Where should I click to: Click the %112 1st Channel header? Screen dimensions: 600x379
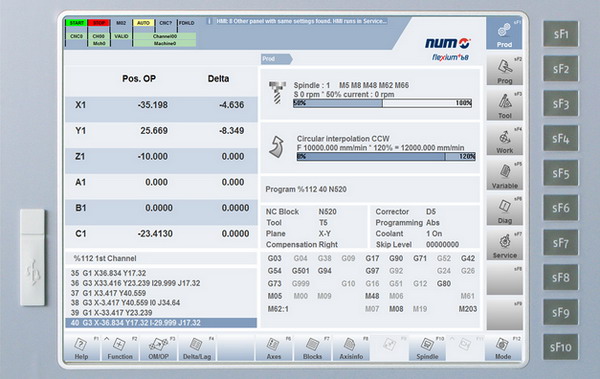click(x=161, y=258)
